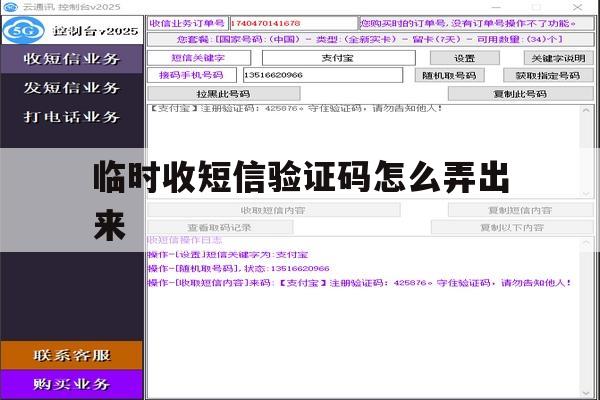Open 关键字说明 button

(558, 58)
